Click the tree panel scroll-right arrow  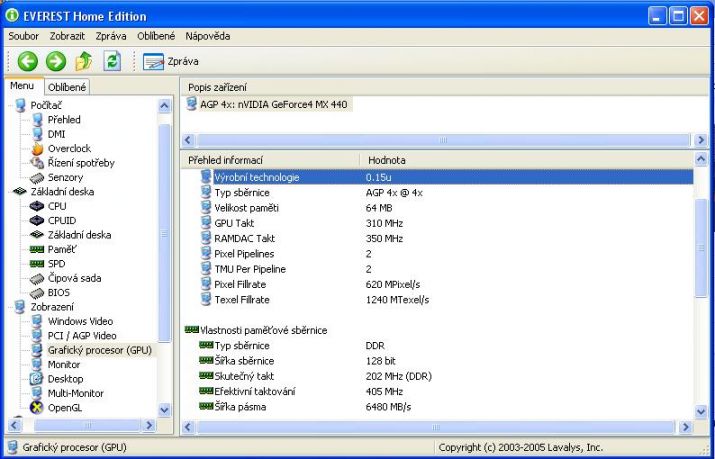click(x=149, y=425)
